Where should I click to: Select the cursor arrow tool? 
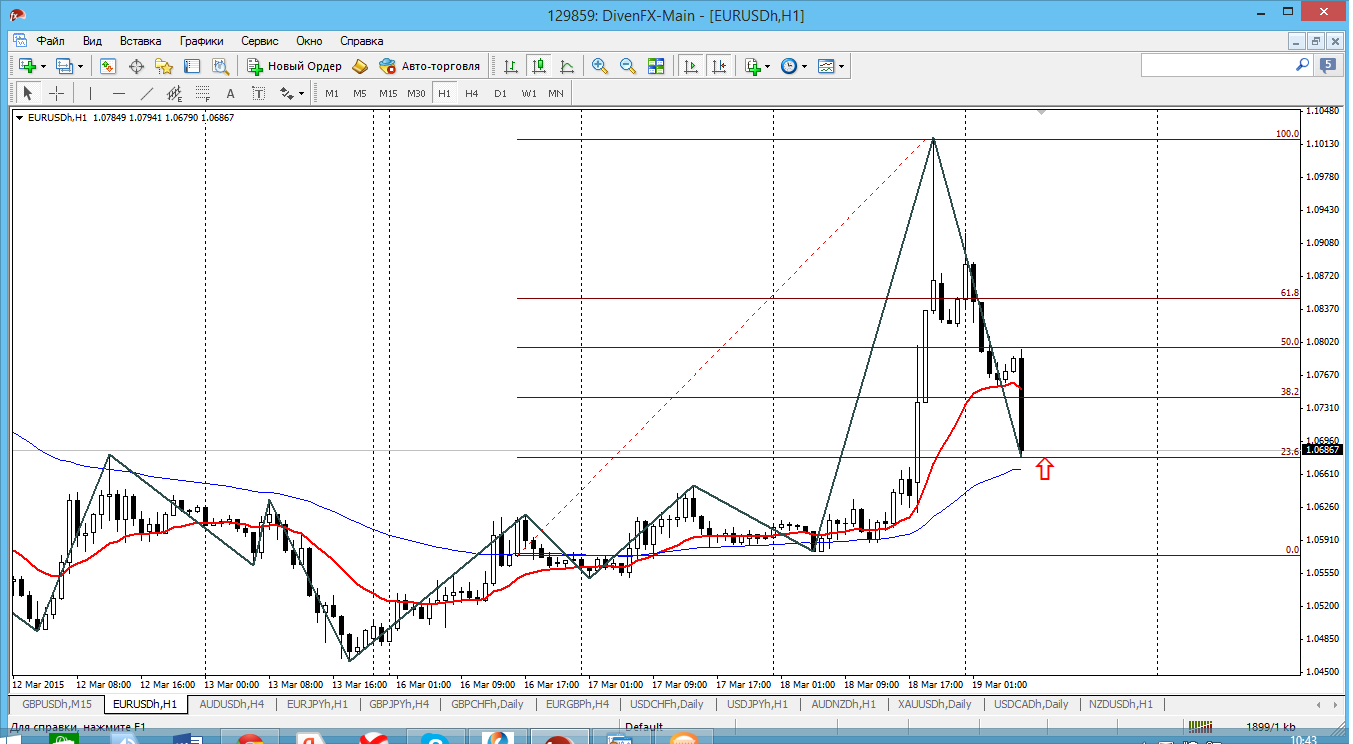click(28, 93)
